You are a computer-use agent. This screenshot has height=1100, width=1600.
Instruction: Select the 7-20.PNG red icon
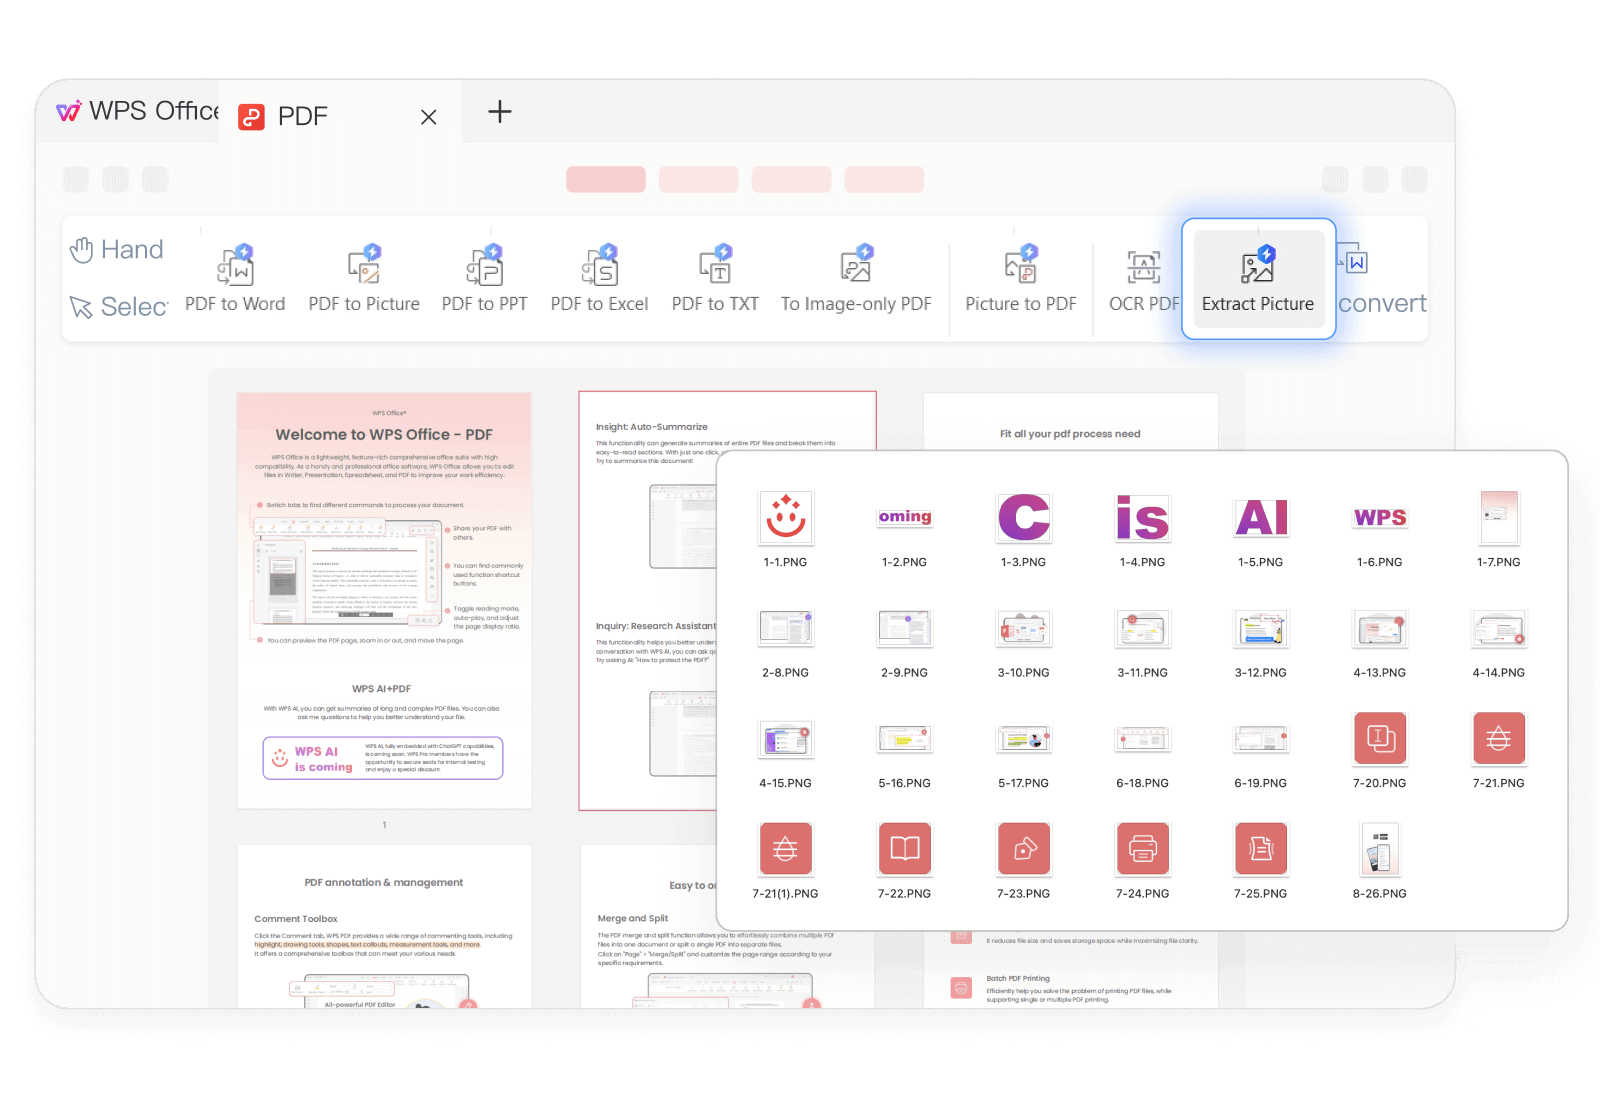(1380, 738)
